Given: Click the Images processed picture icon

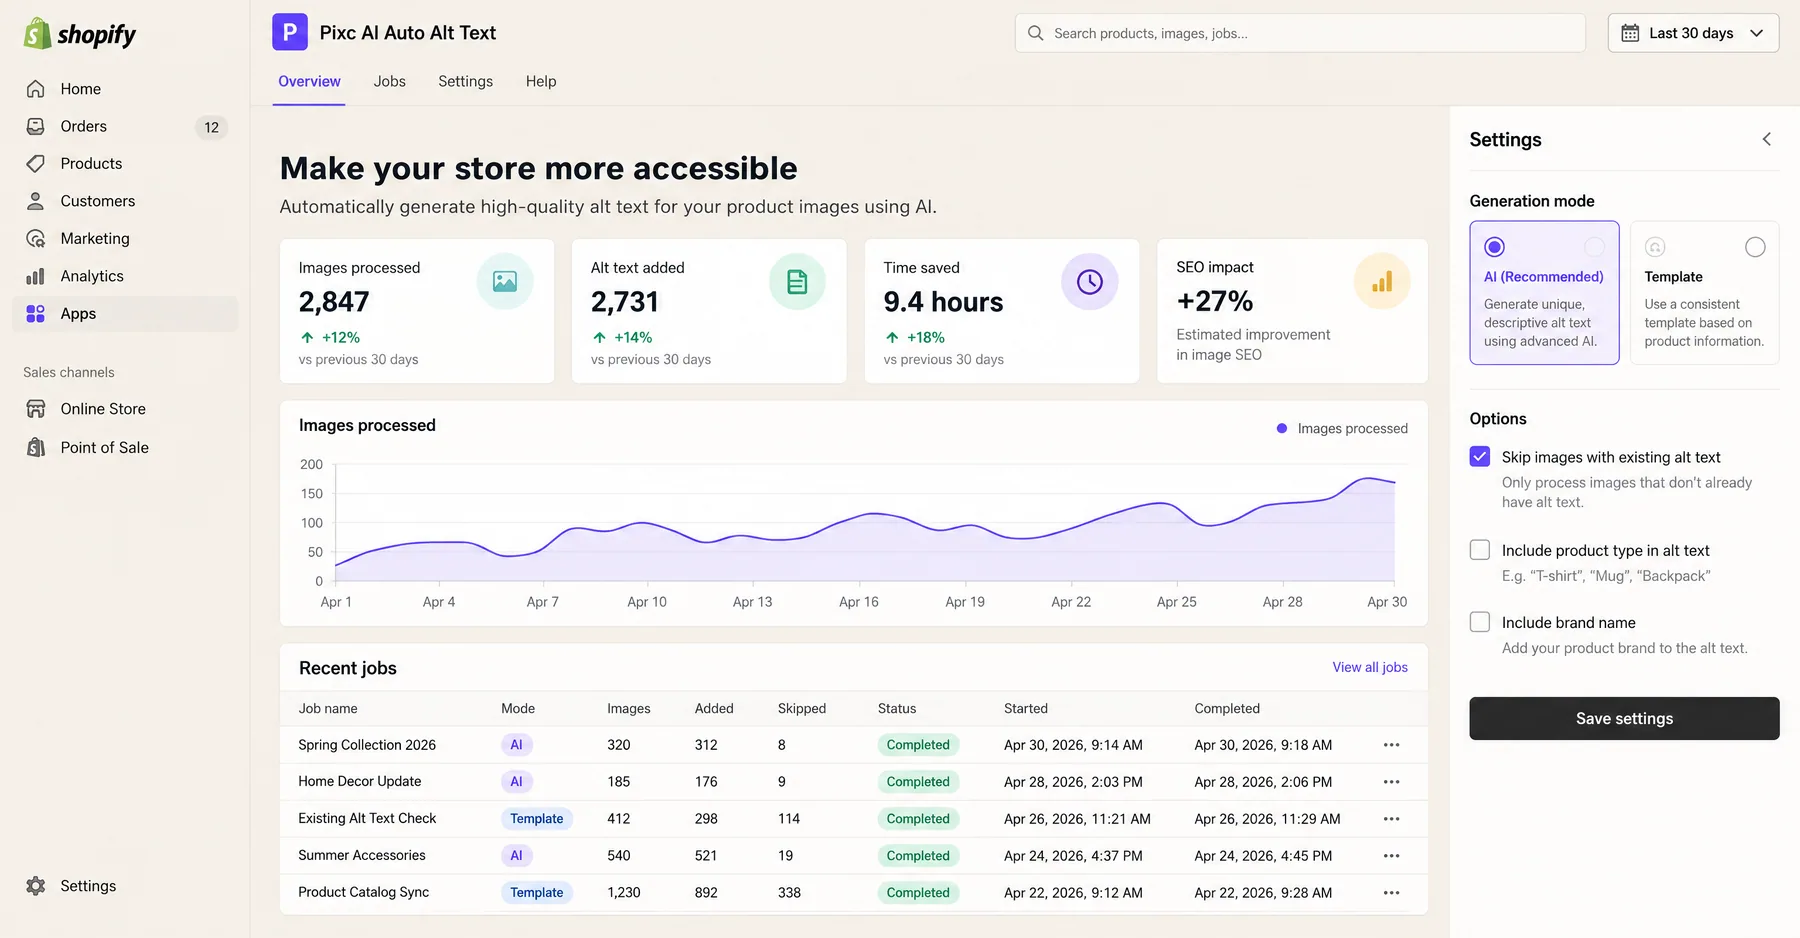Looking at the screenshot, I should coord(505,282).
